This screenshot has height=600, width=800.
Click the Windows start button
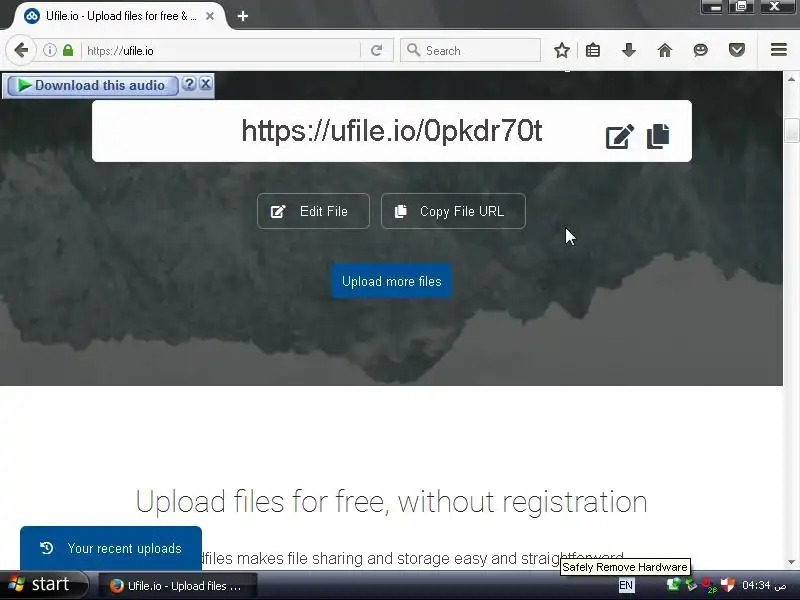(44, 585)
